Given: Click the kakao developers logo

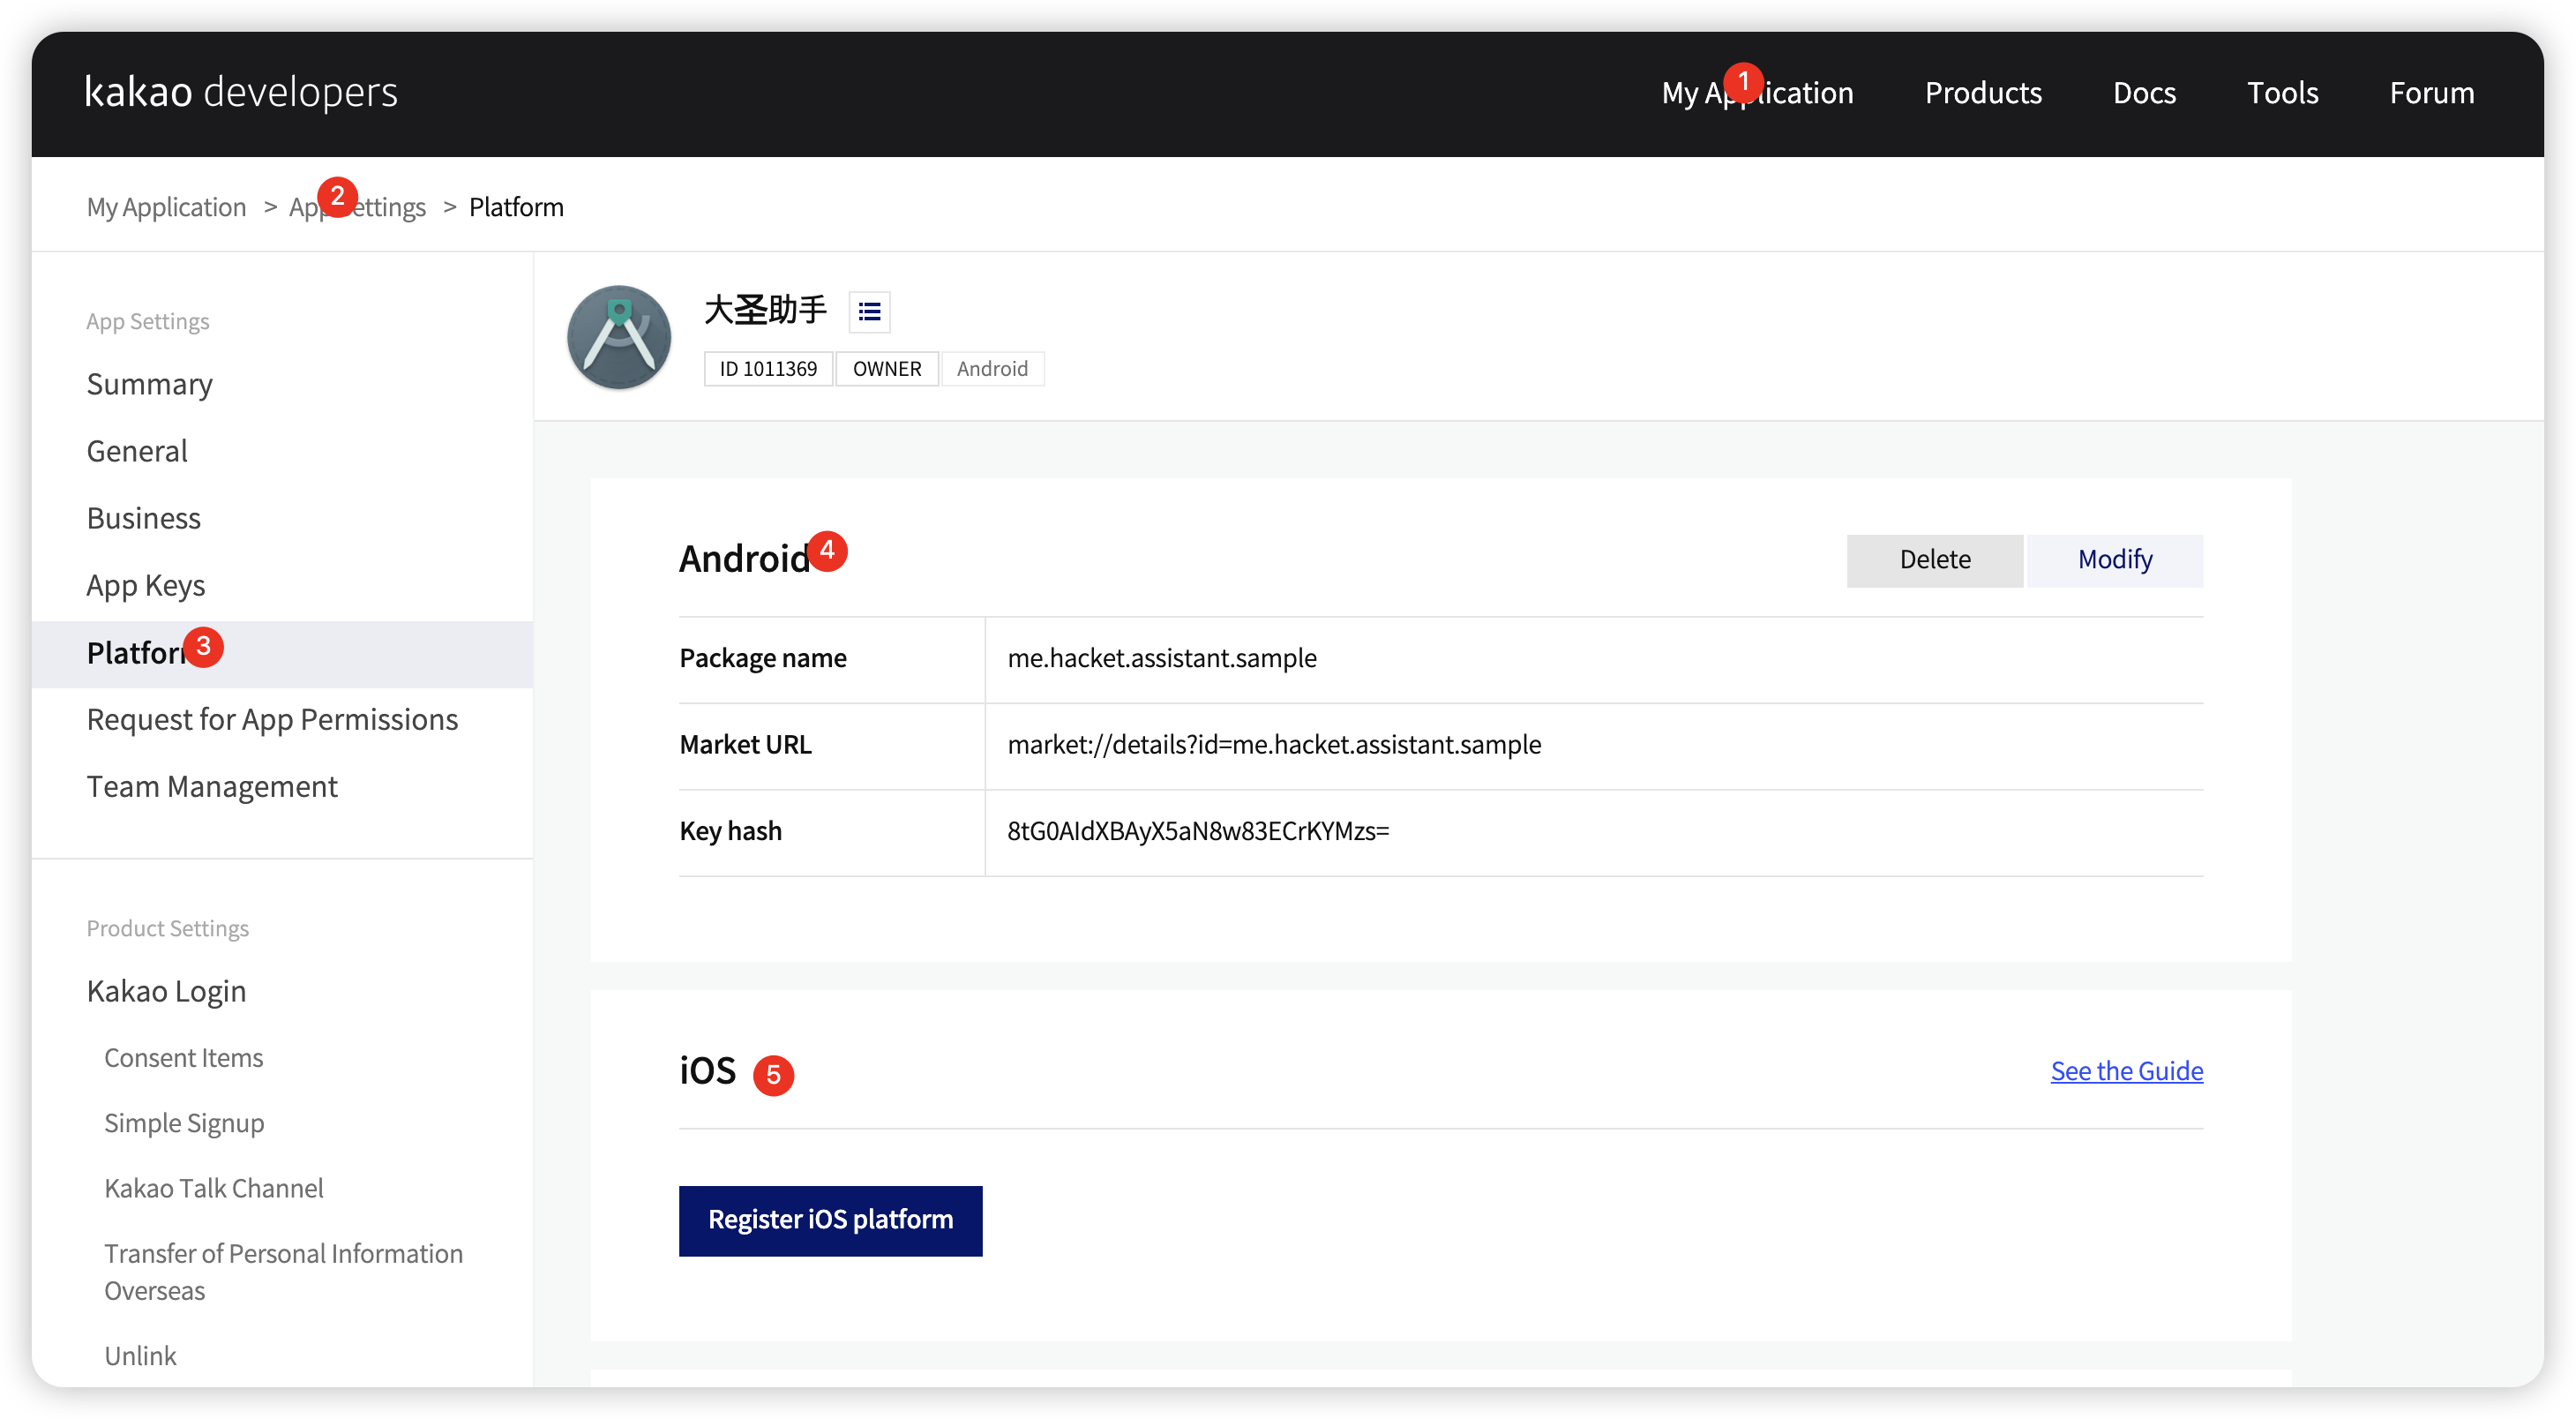Looking at the screenshot, I should (x=241, y=92).
